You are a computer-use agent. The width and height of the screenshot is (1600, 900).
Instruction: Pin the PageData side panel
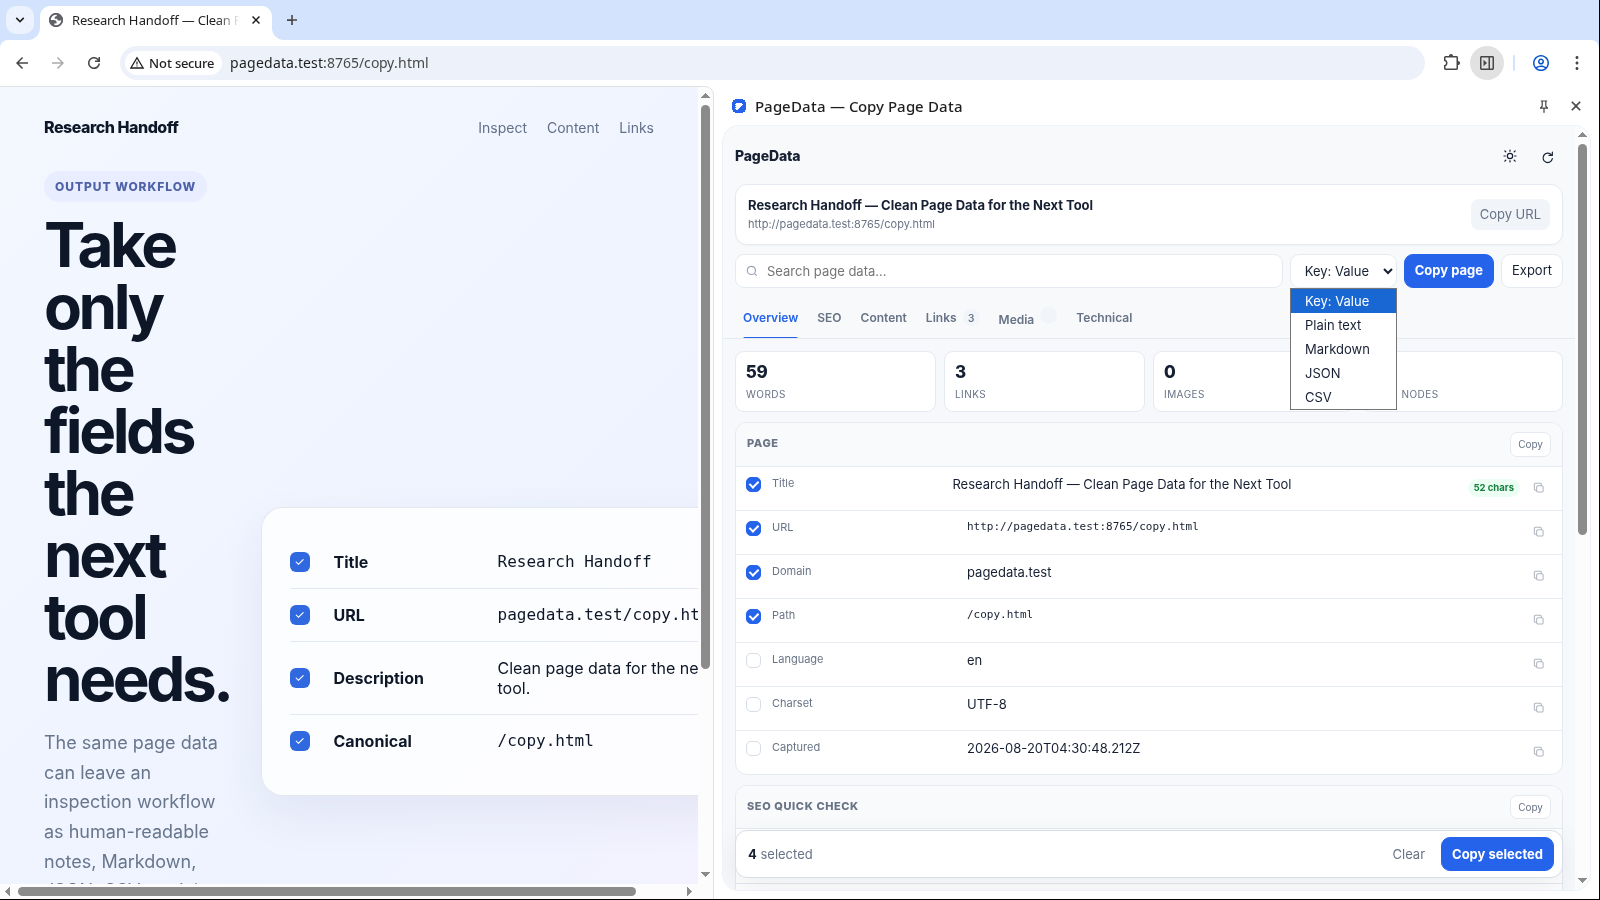[1544, 106]
